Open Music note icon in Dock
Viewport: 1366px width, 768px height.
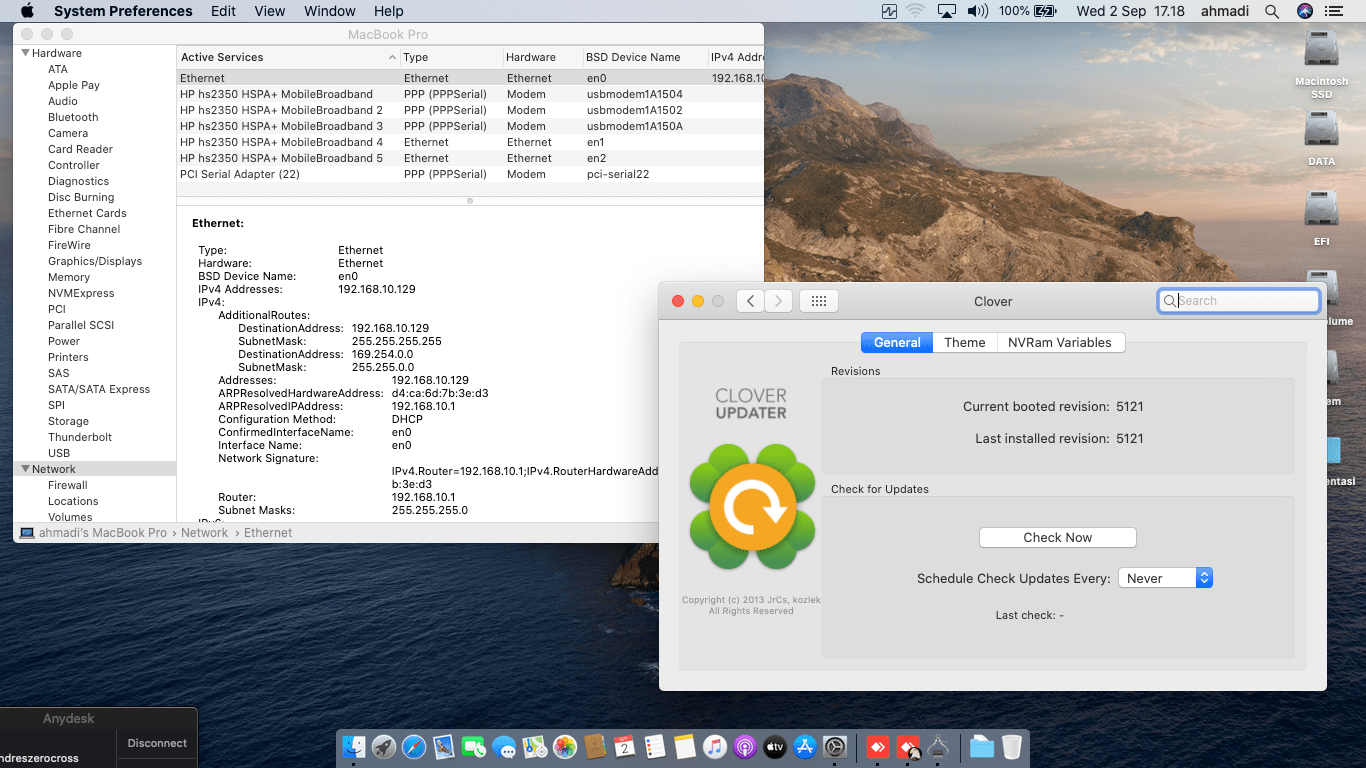tap(714, 746)
